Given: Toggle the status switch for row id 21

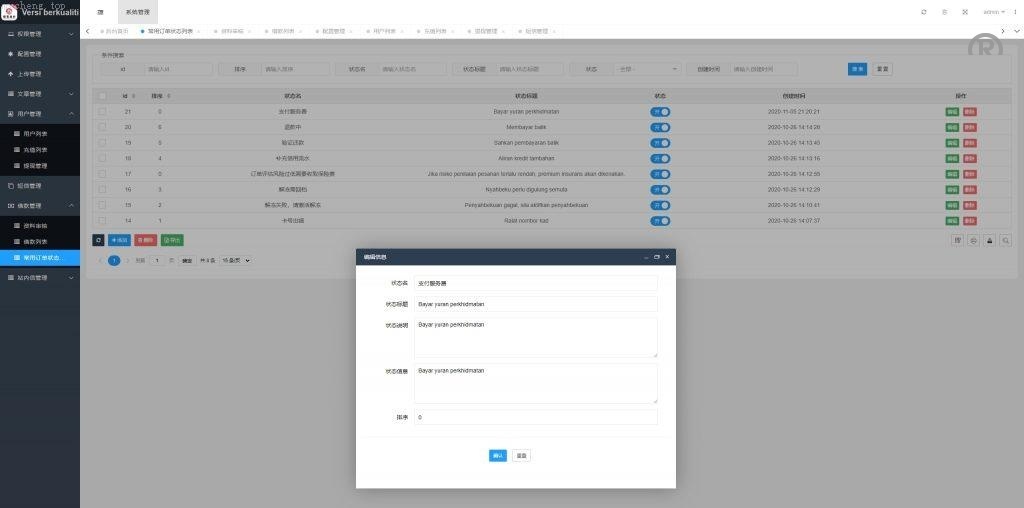Looking at the screenshot, I should (660, 112).
